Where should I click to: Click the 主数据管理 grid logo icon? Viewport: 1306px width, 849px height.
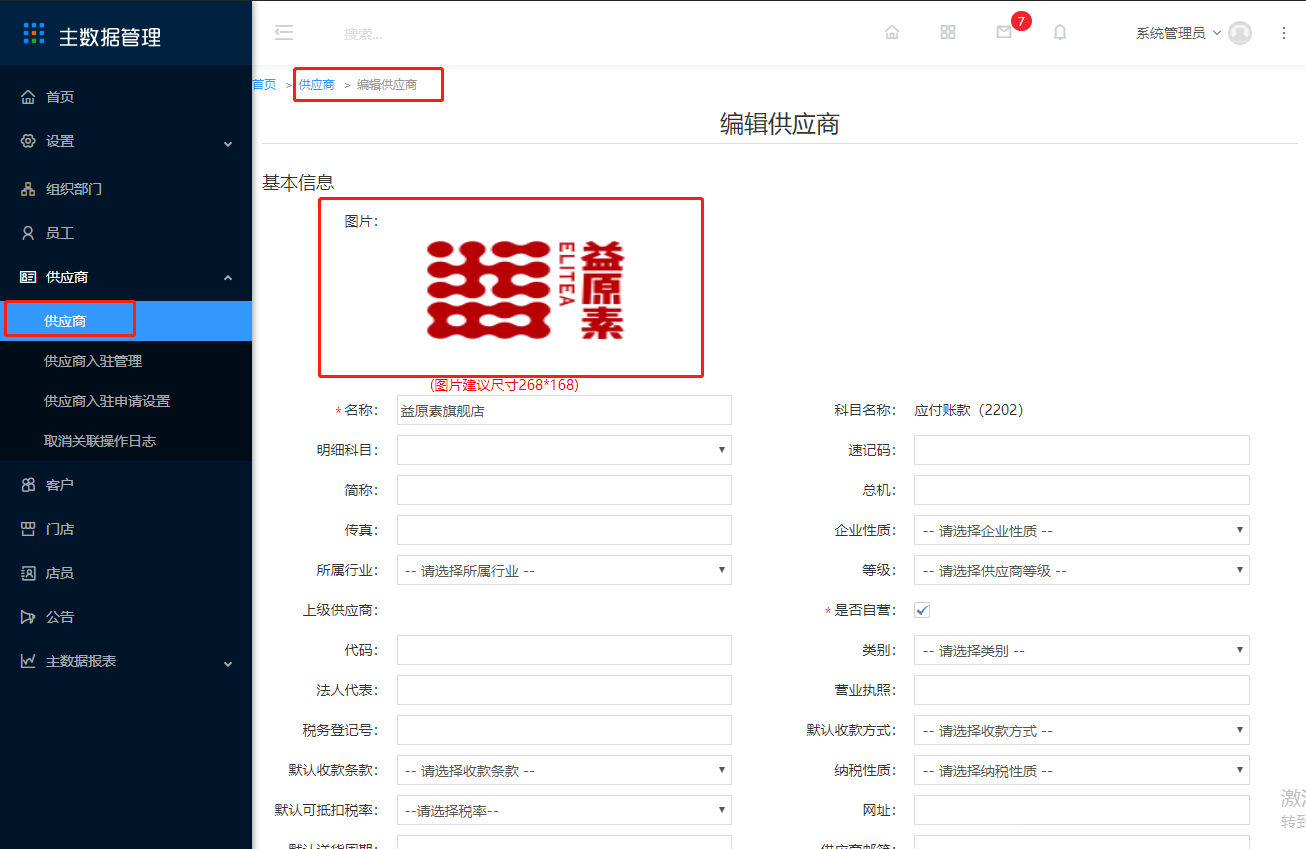coord(34,33)
